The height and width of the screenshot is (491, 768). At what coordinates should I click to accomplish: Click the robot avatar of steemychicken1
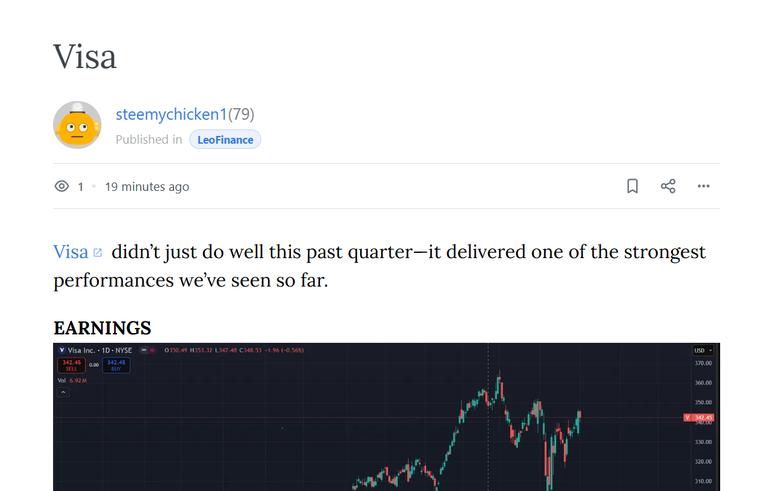pos(77,125)
